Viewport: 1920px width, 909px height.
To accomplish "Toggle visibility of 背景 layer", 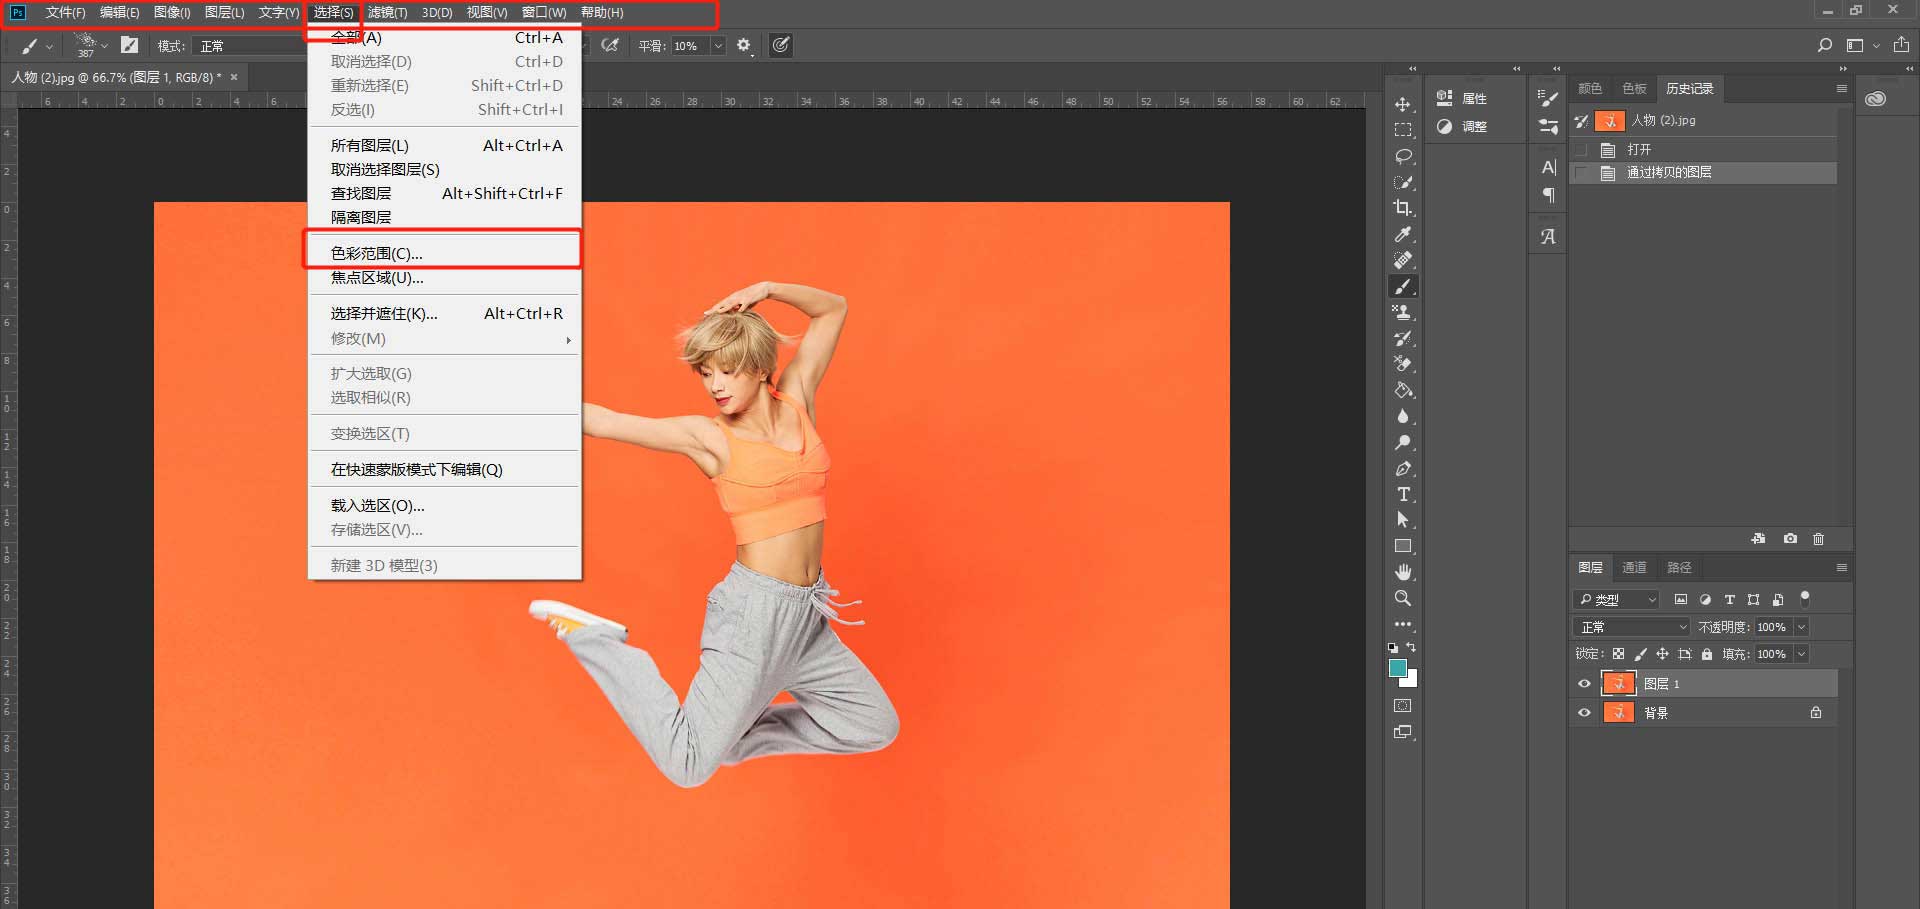I will (x=1584, y=713).
